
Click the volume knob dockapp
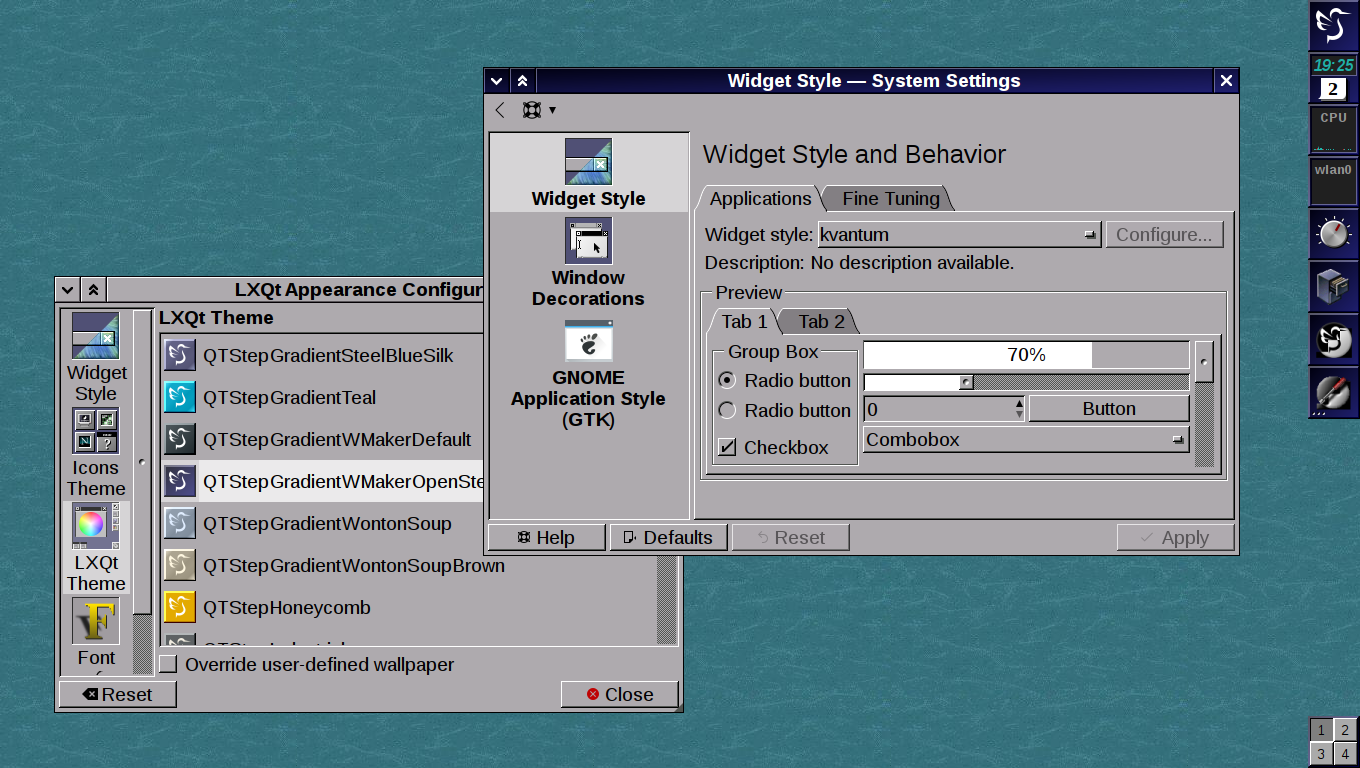(1334, 234)
